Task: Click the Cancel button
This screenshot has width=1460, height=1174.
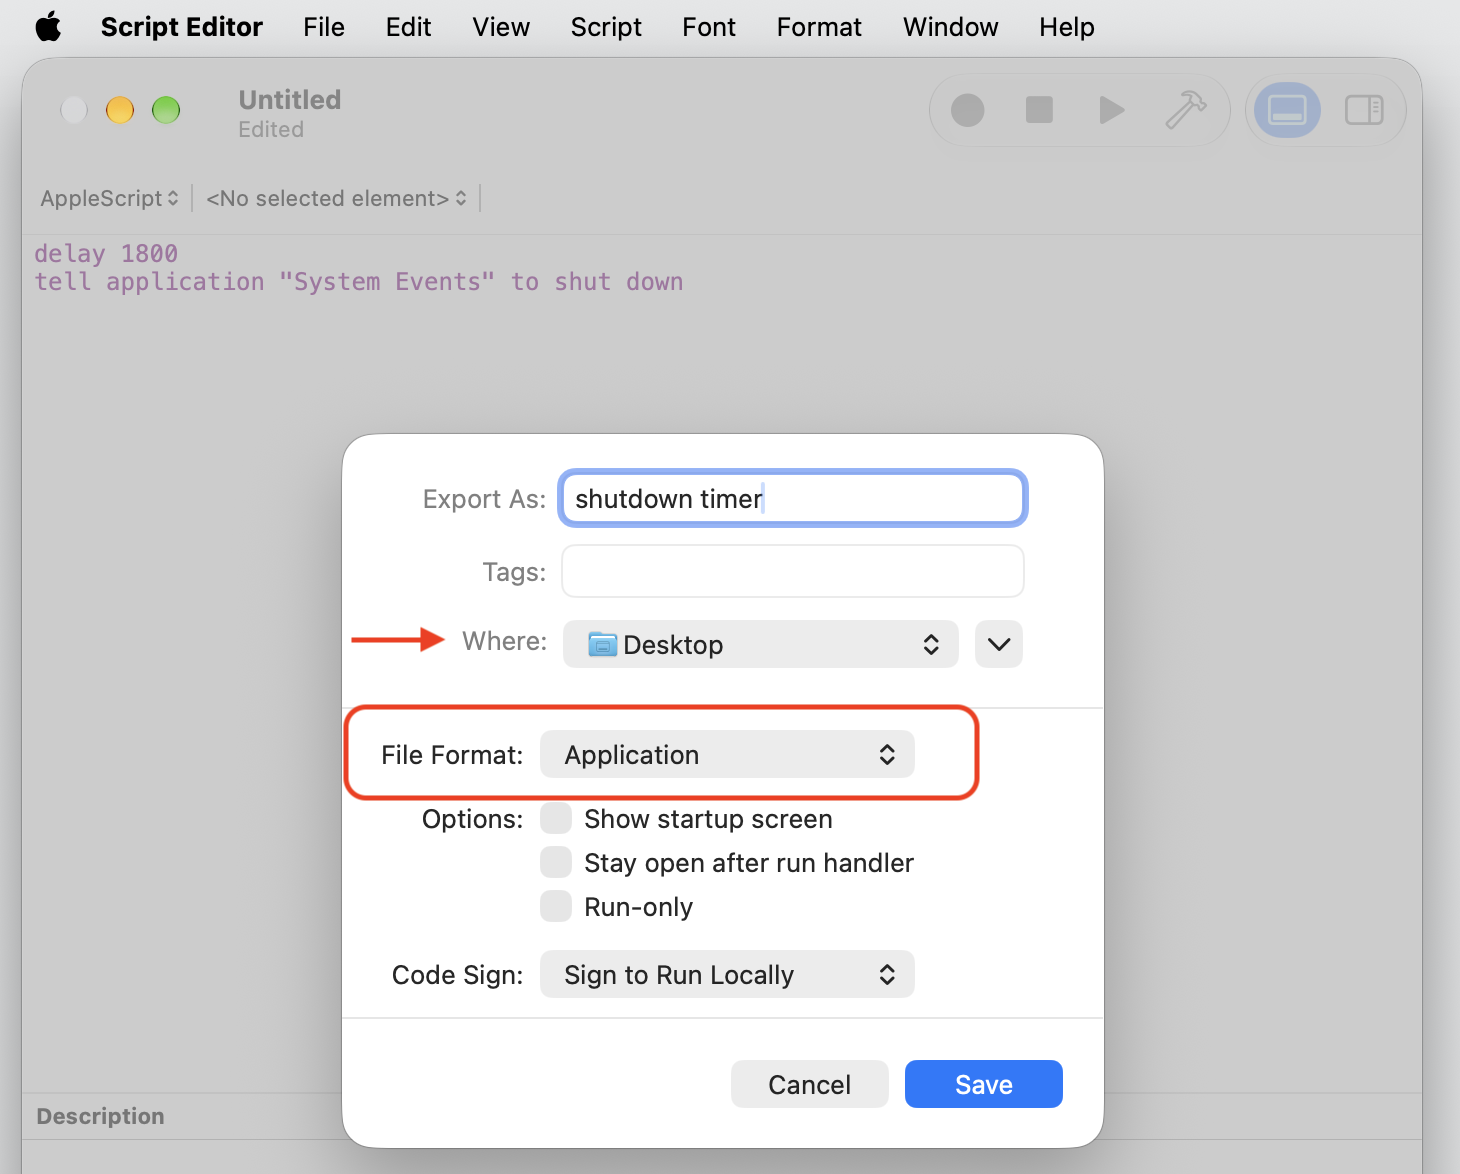Action: tap(809, 1084)
